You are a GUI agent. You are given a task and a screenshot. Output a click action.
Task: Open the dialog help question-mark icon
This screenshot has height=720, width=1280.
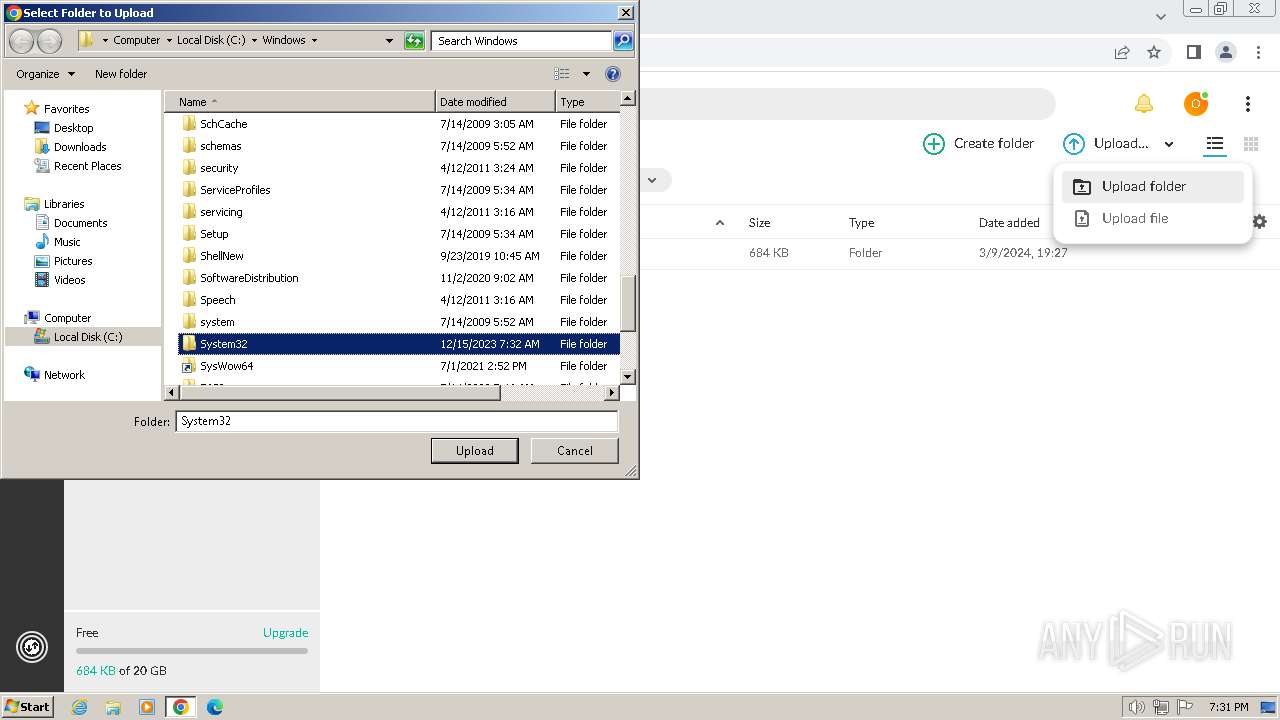tap(613, 74)
